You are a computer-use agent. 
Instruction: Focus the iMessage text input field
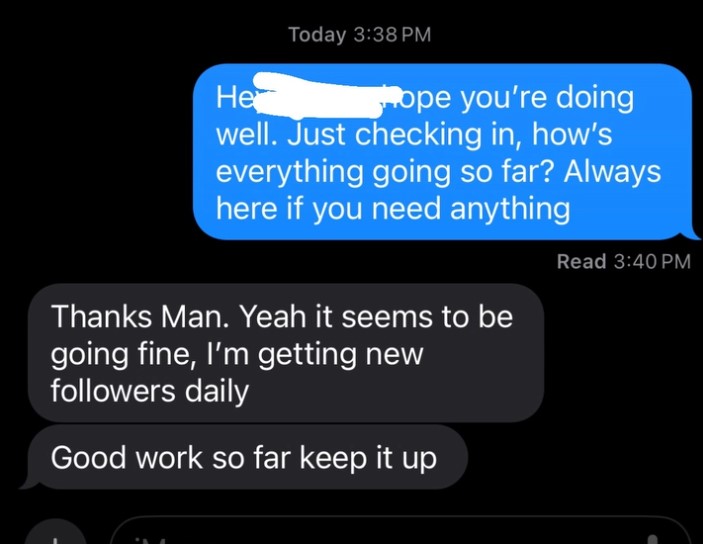click(399, 531)
